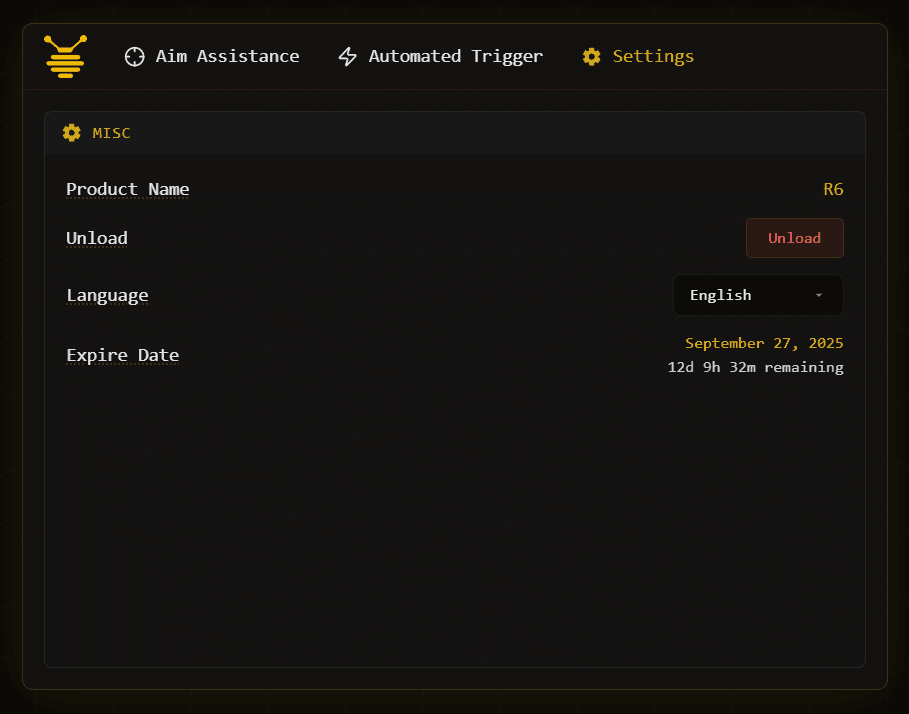Click the R6 product name value

point(833,189)
